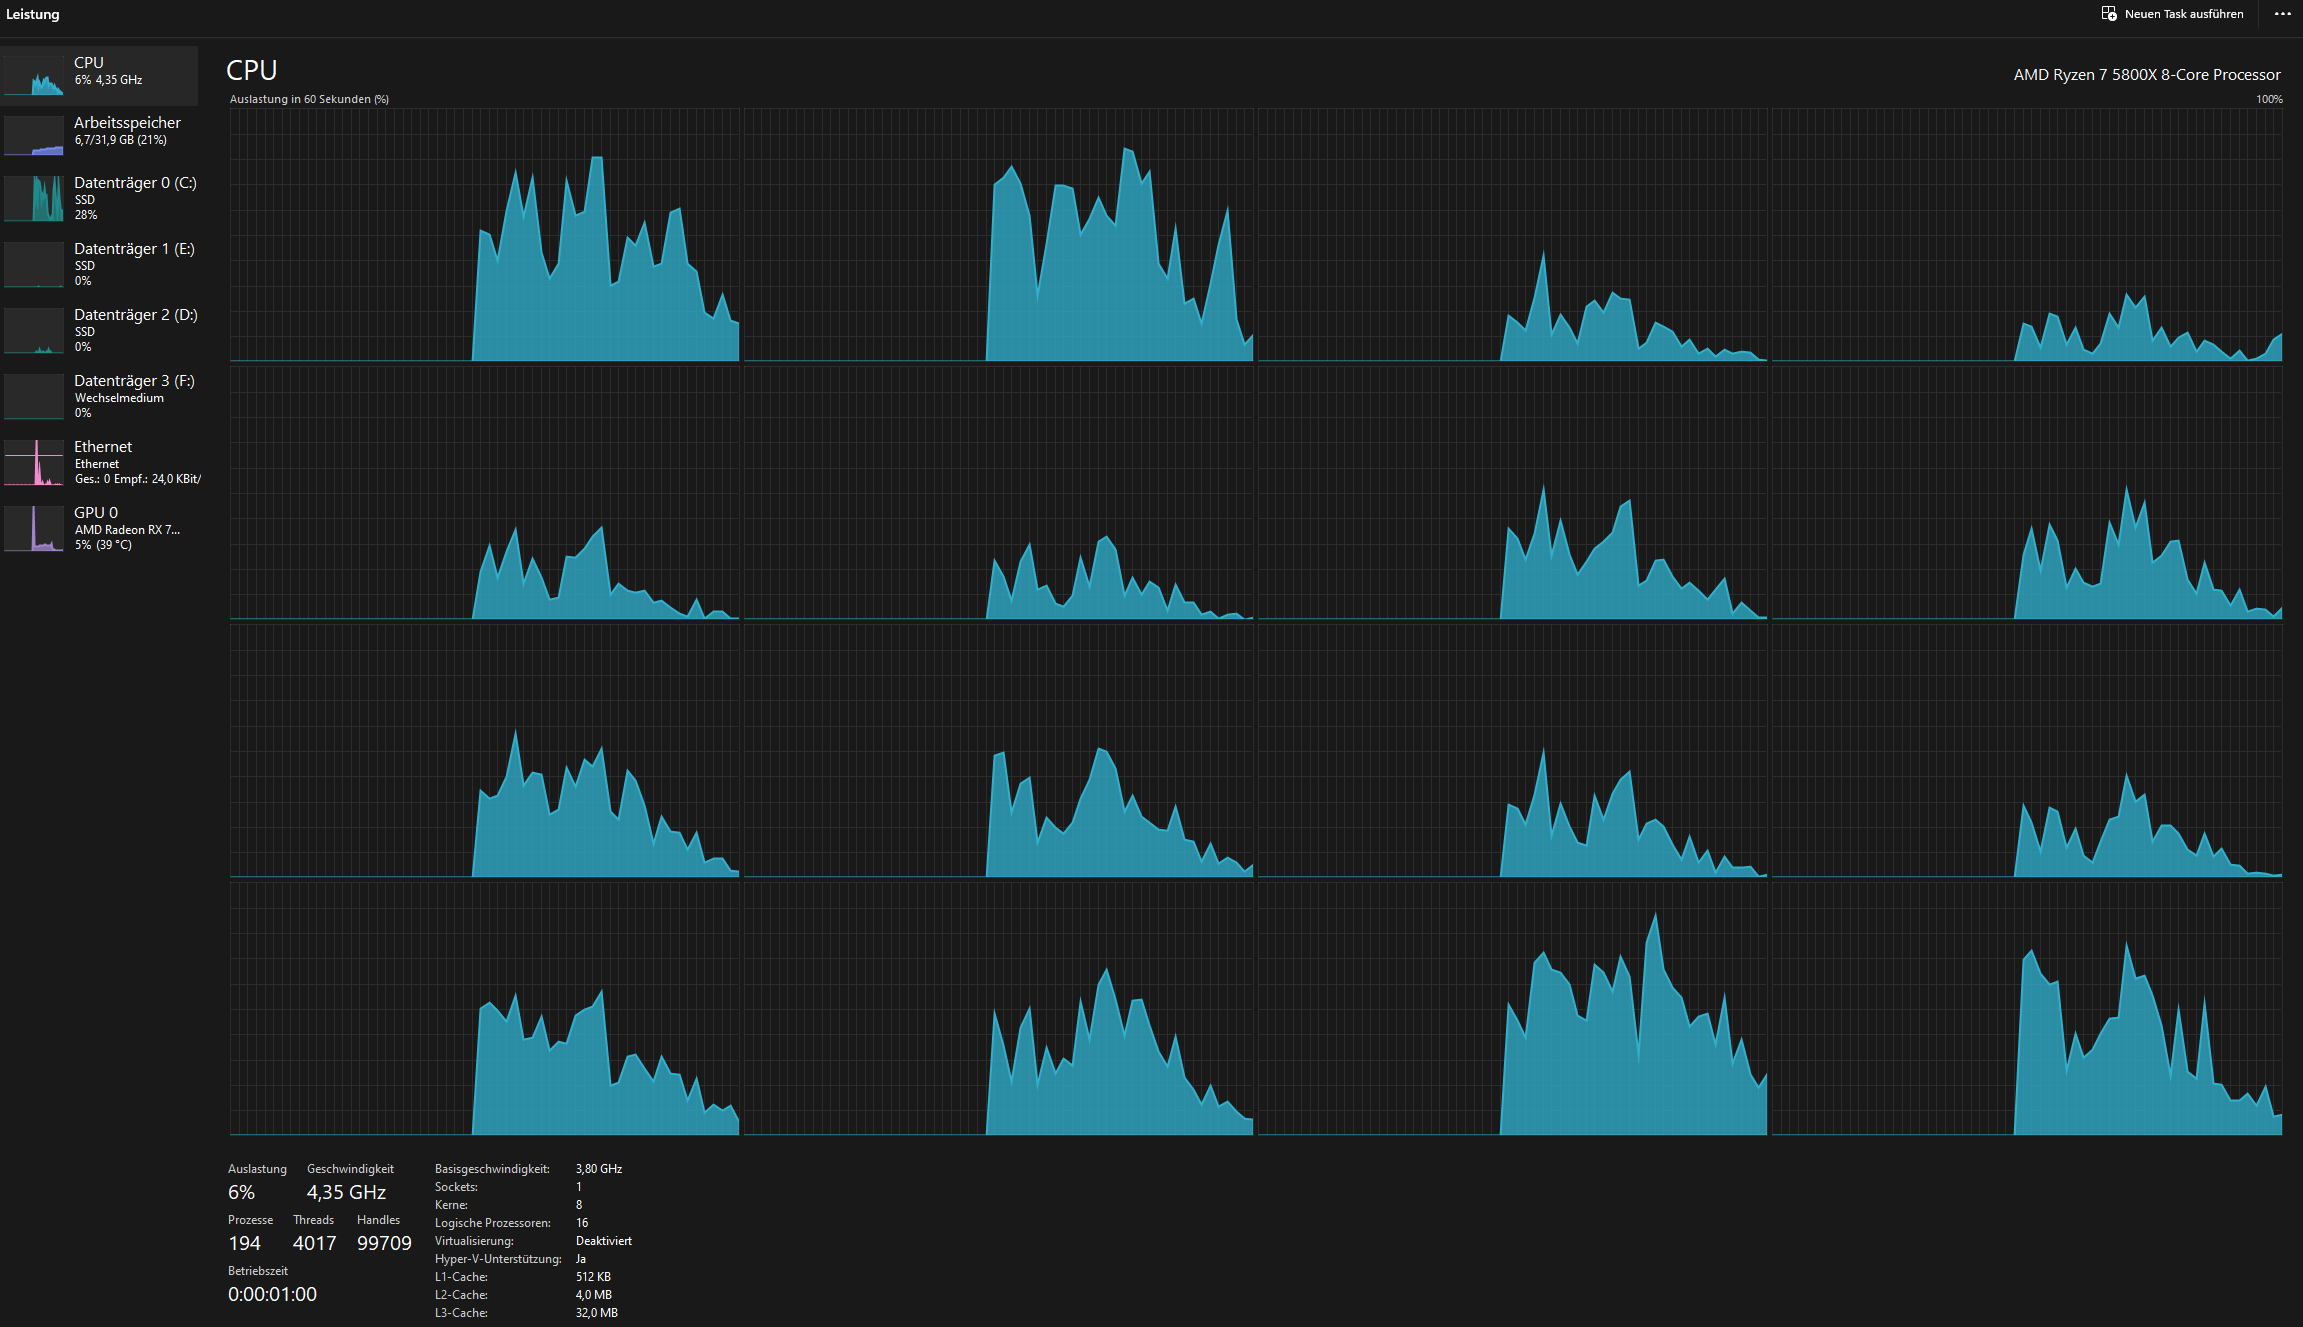The width and height of the screenshot is (2303, 1327).
Task: Click the first logical processor graph
Action: (485, 235)
